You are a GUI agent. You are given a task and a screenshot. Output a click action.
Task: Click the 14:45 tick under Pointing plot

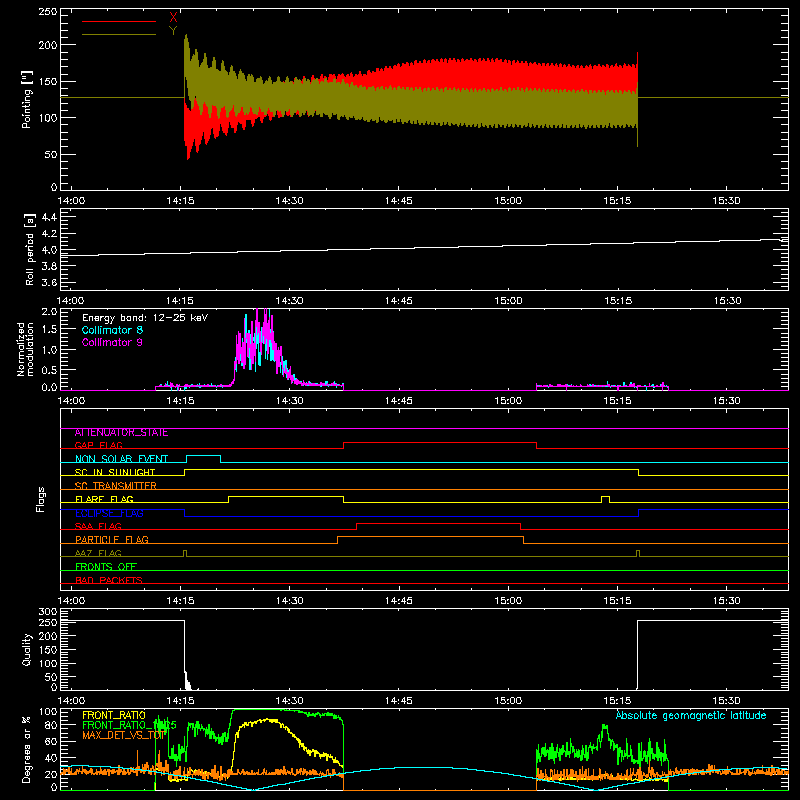coord(398,201)
